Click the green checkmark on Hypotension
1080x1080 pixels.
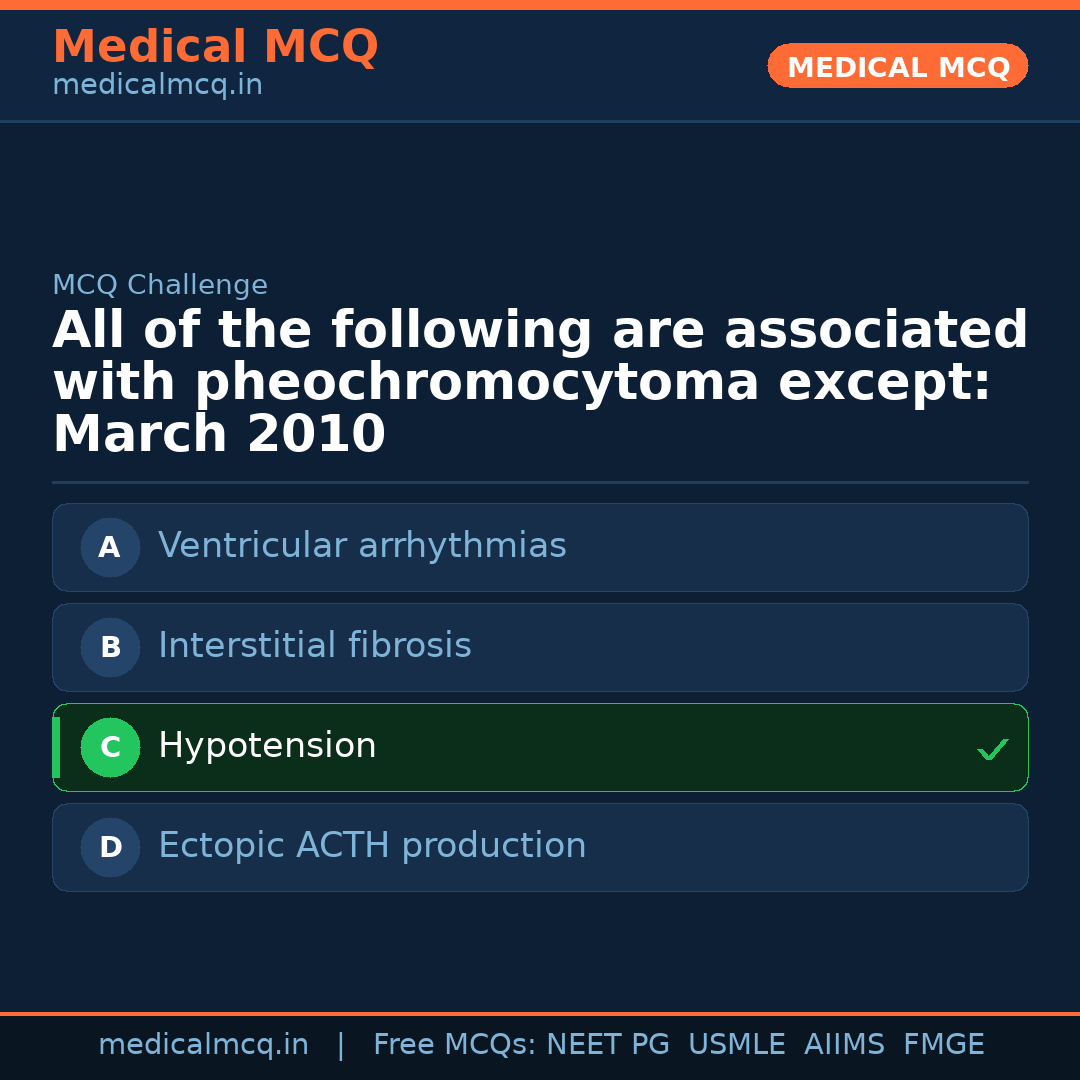992,749
